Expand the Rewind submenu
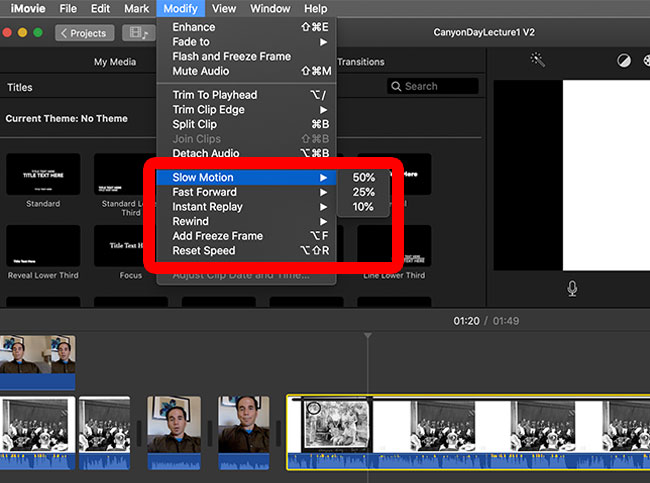Viewport: 650px width, 483px height. click(x=246, y=221)
